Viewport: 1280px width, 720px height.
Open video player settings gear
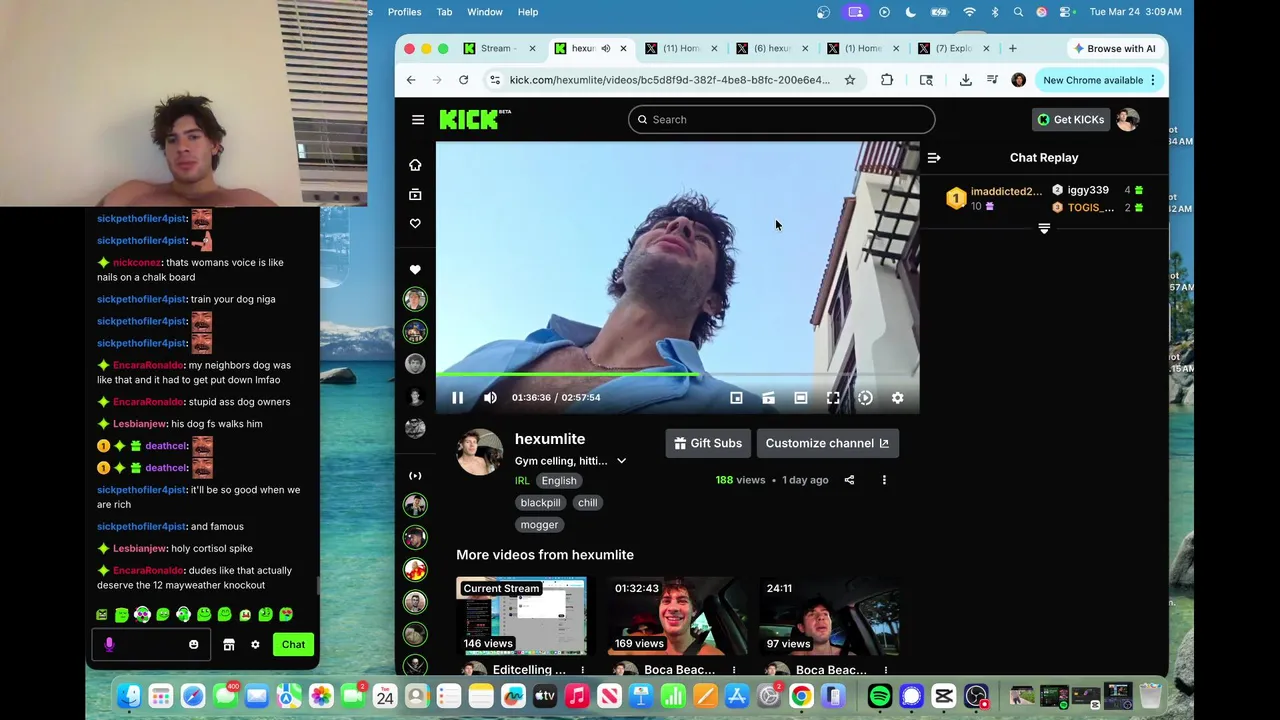(x=898, y=398)
